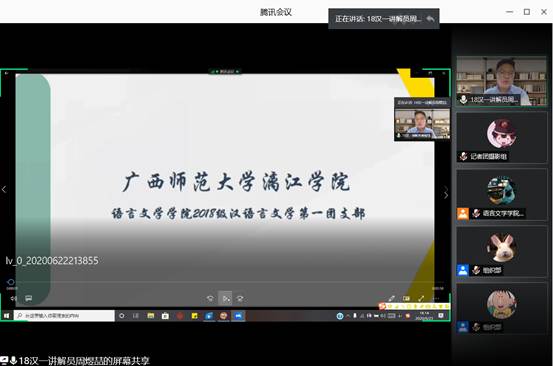Viewport: 553px width, 366px height.
Task: Click the floating speaker video inside the shared screen
Action: [422, 120]
